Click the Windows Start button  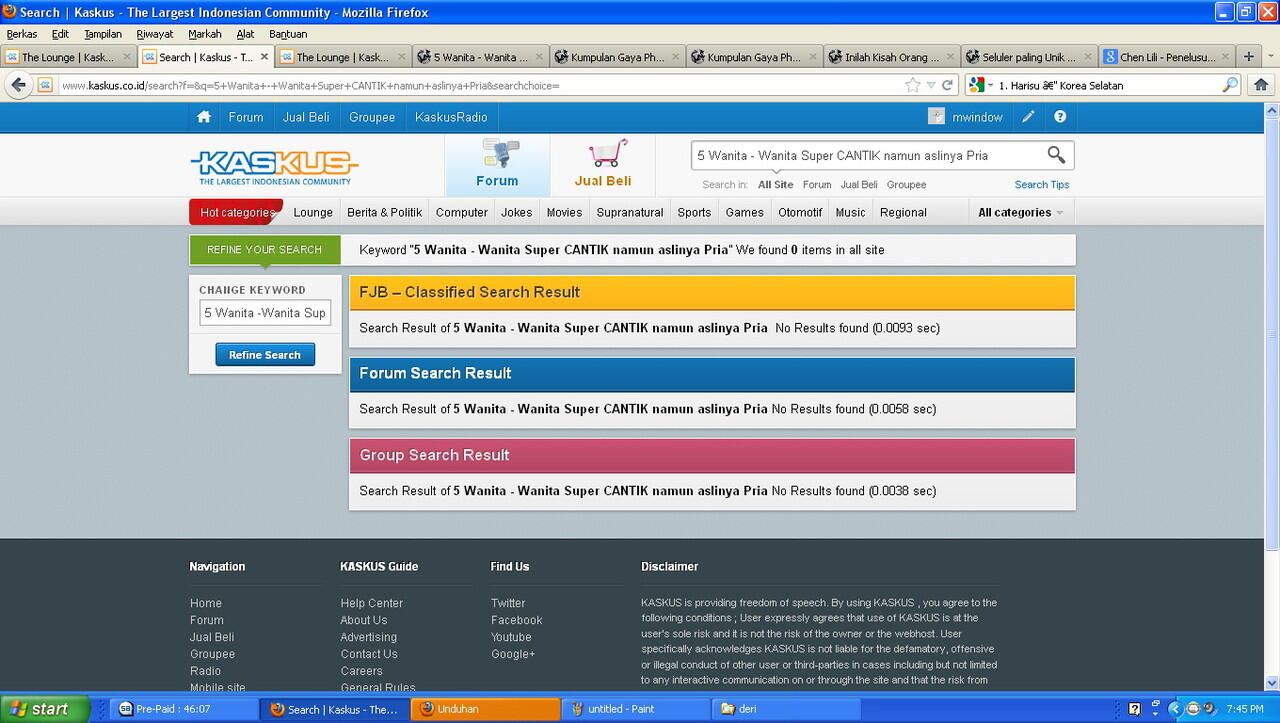click(x=45, y=709)
